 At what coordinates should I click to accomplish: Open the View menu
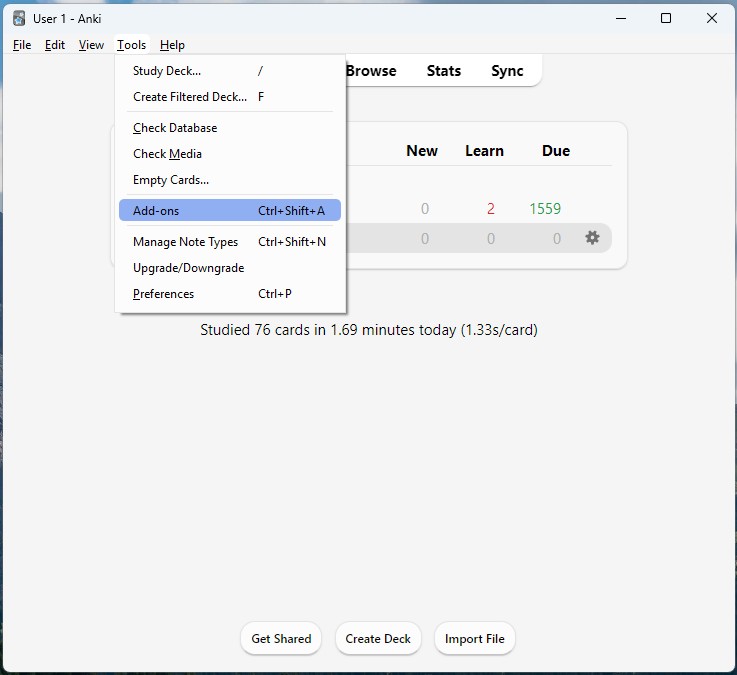pos(91,45)
